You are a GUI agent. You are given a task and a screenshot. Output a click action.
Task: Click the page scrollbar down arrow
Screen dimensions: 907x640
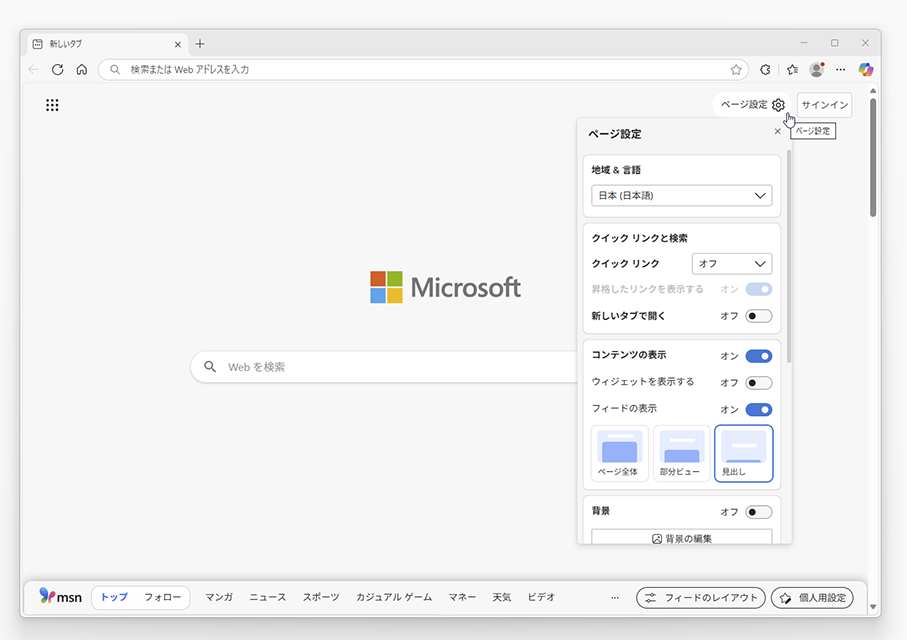pos(873,606)
